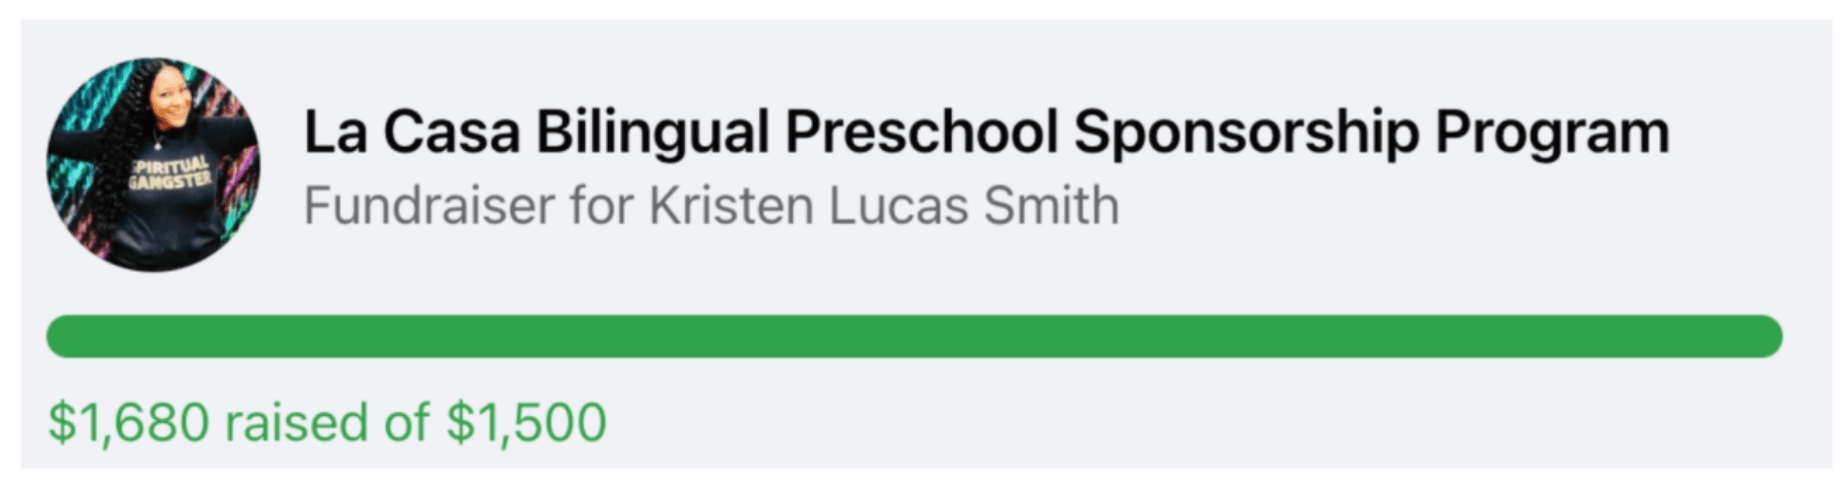
Task: Click the $1,680 raised of $1,500 text
Action: 327,422
